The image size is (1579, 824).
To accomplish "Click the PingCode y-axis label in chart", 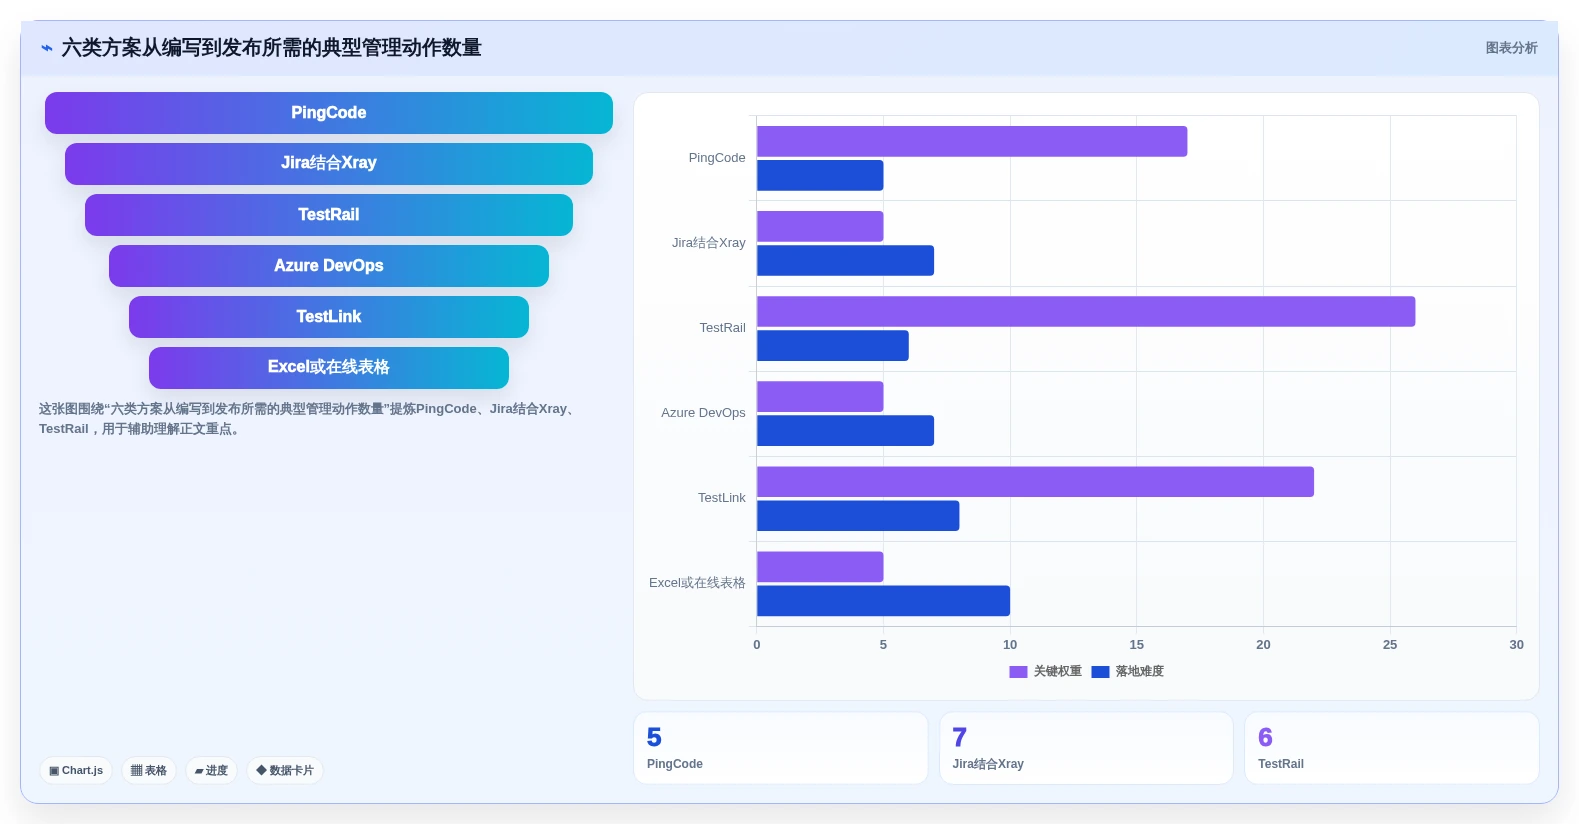I will [717, 158].
